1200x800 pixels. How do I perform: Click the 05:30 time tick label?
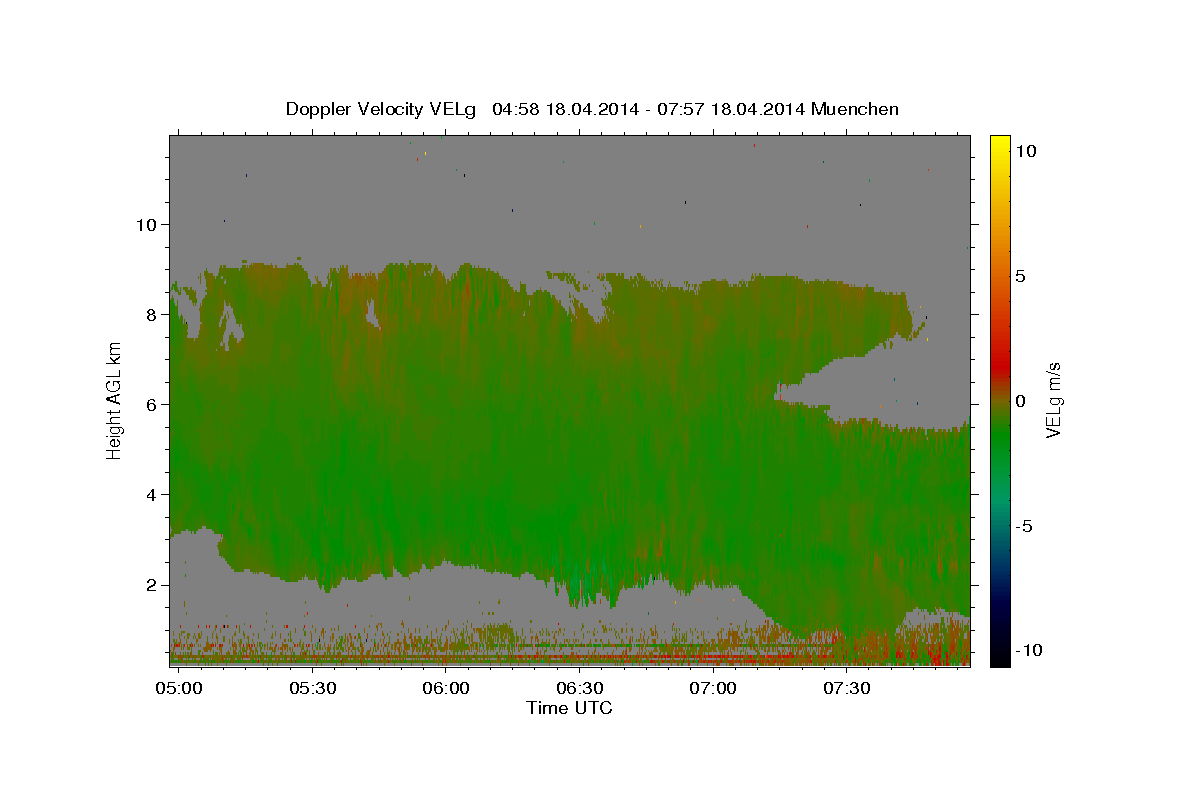pyautogui.click(x=312, y=689)
